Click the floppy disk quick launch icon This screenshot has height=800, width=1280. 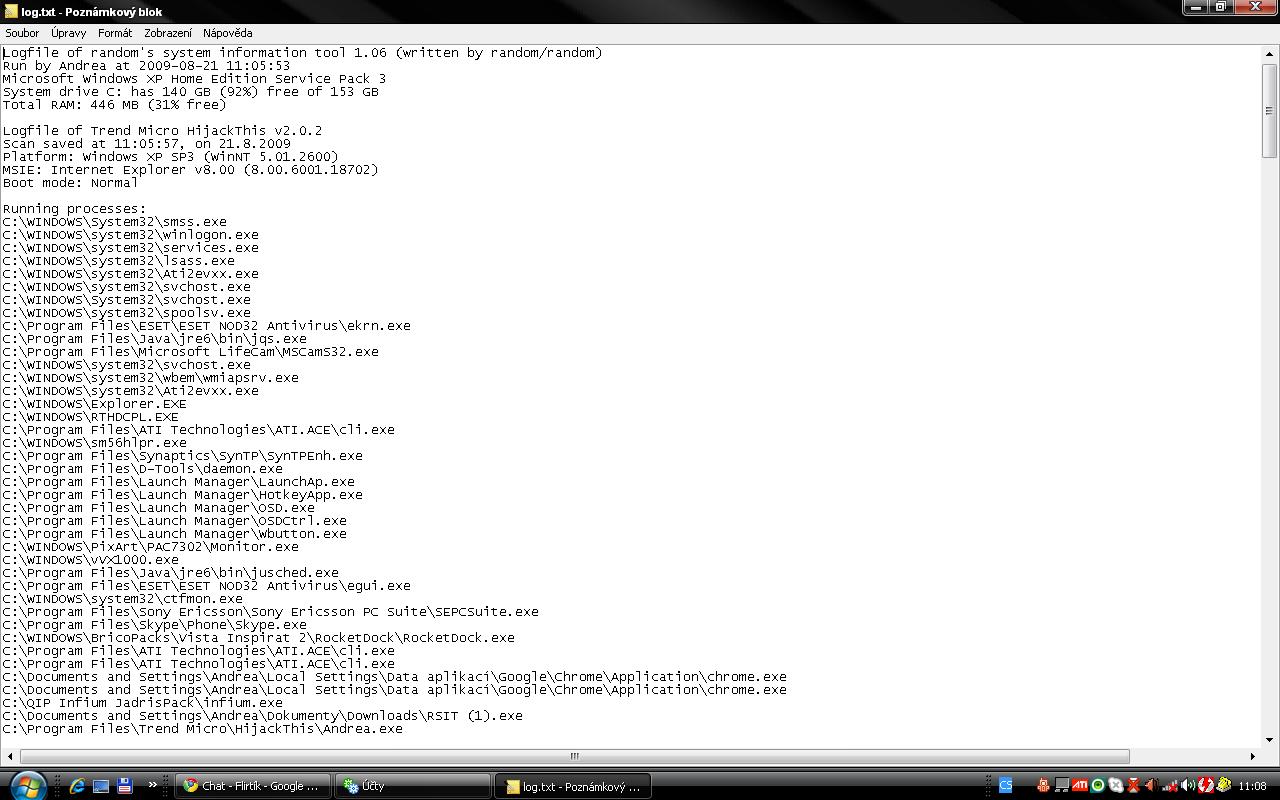pos(125,786)
